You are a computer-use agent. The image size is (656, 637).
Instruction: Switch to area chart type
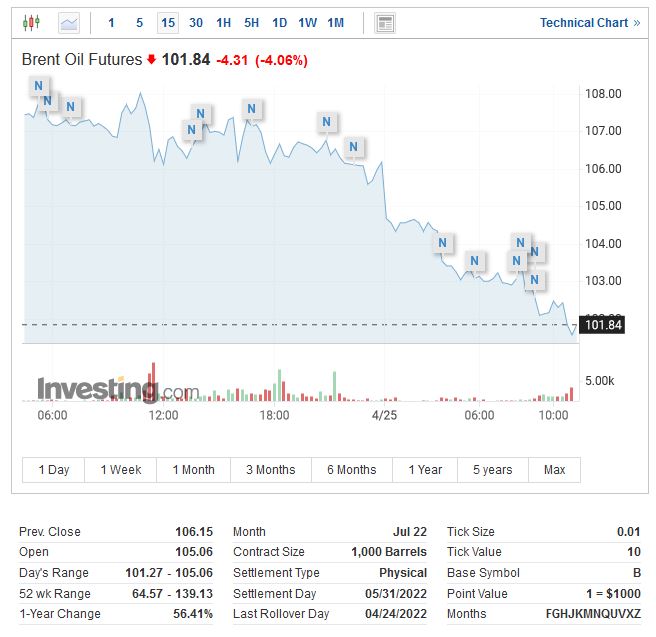pyautogui.click(x=69, y=22)
